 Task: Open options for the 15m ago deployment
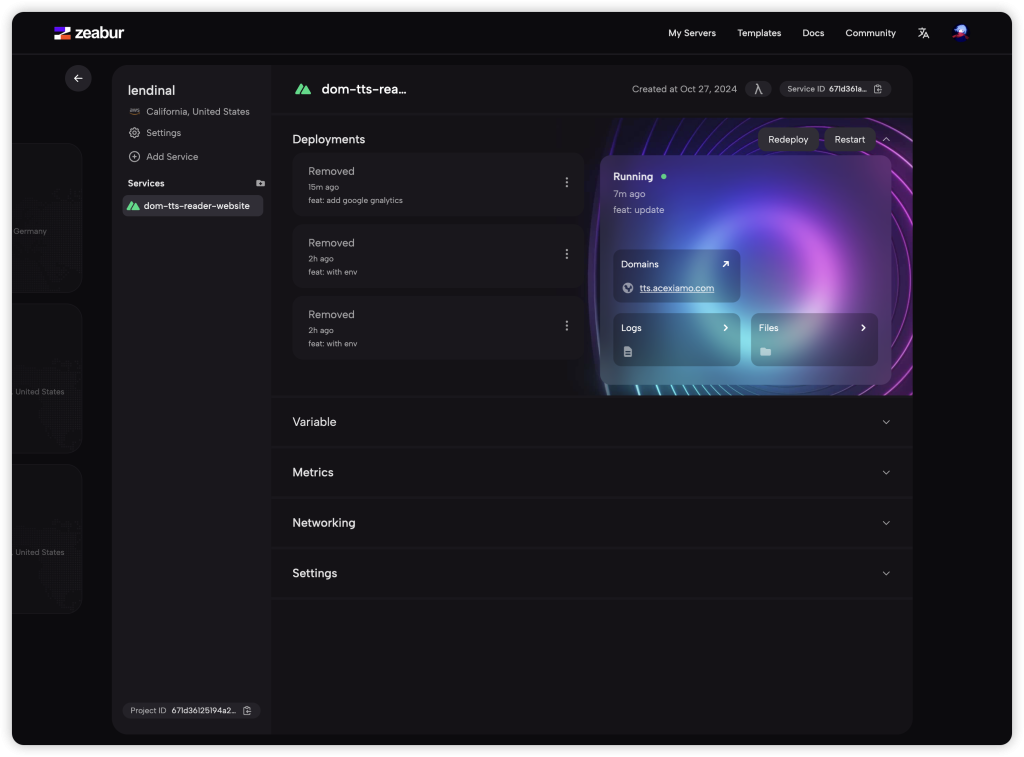566,183
